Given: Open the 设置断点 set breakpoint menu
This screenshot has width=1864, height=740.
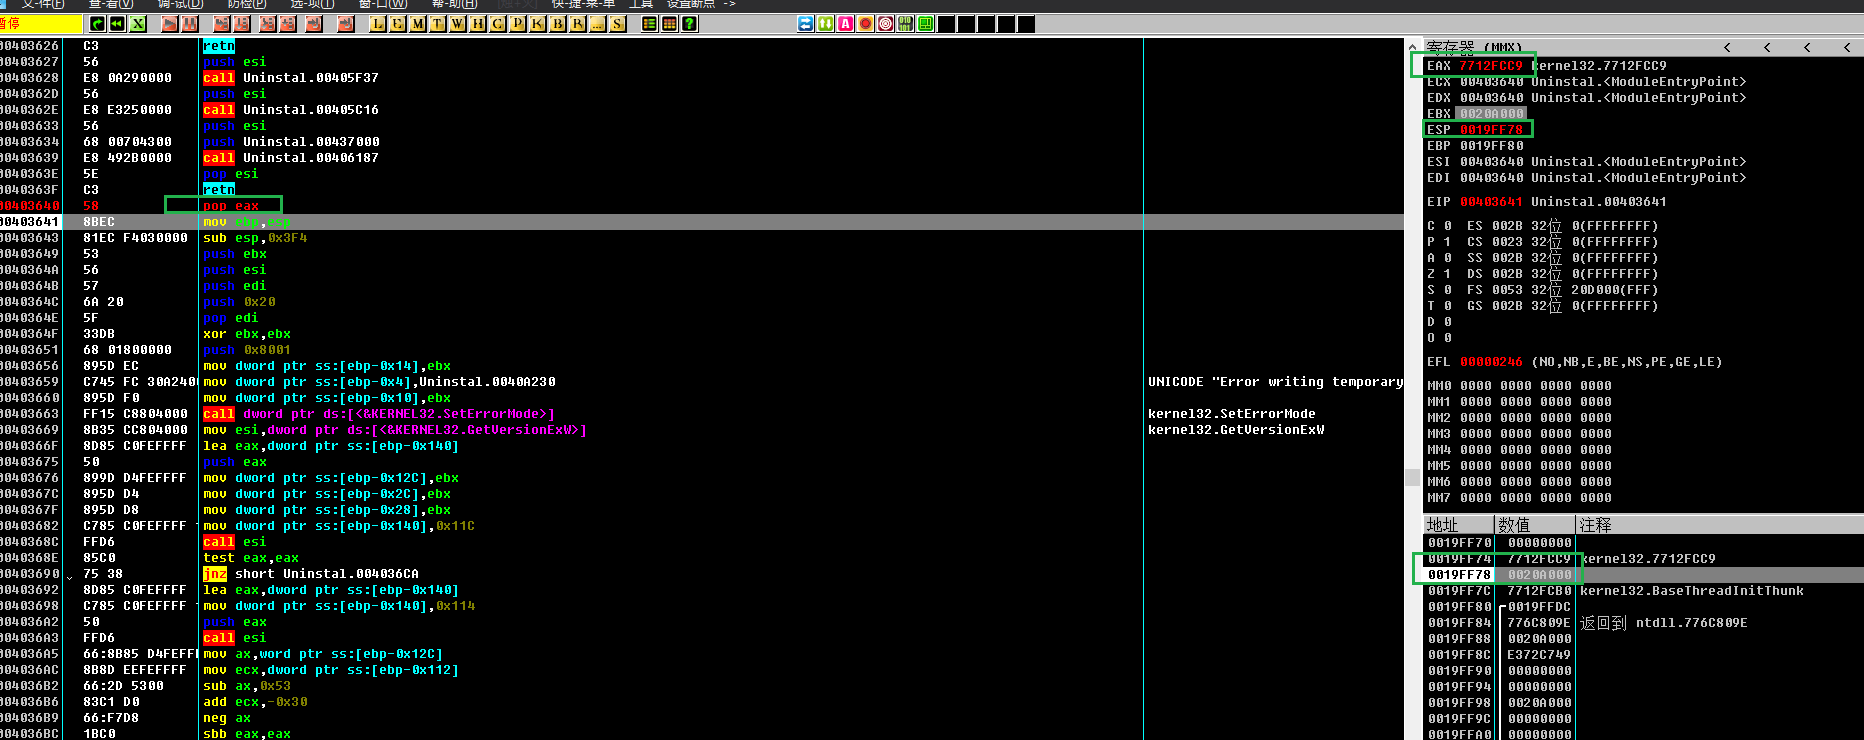Looking at the screenshot, I should [691, 4].
